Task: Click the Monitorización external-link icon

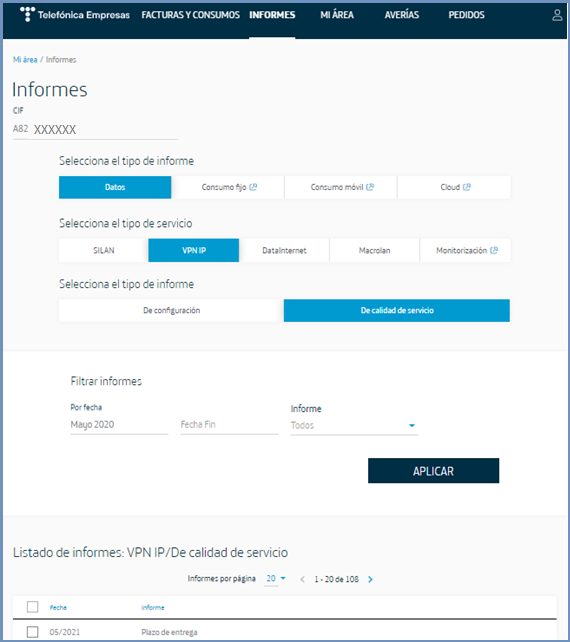Action: (x=494, y=250)
